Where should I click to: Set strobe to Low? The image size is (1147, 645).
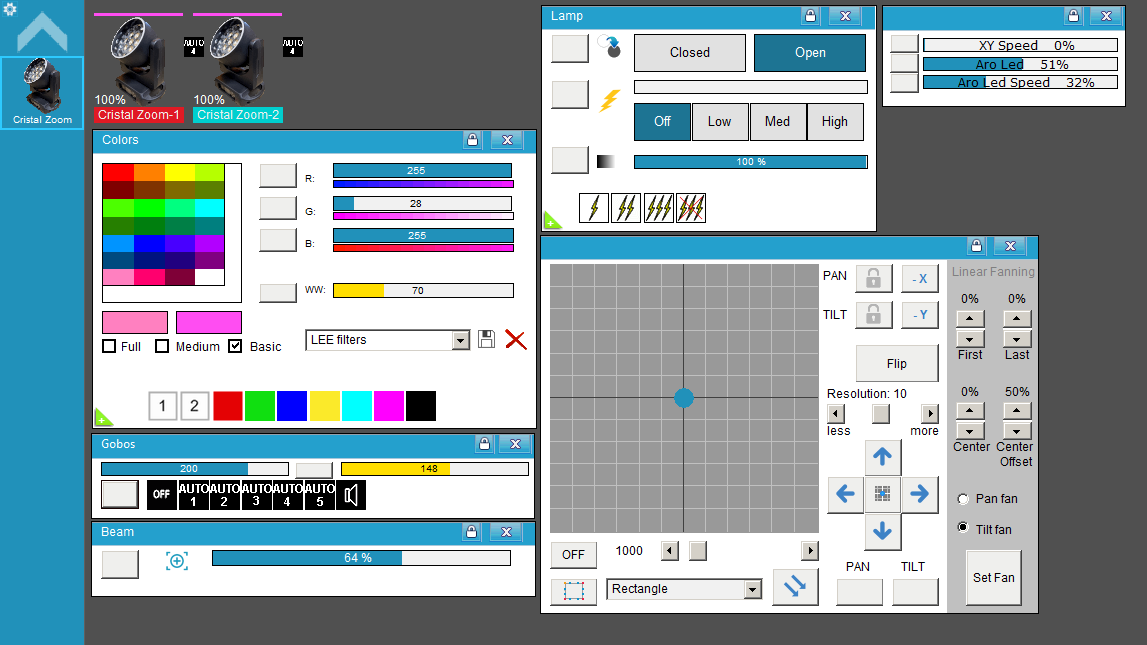click(719, 121)
